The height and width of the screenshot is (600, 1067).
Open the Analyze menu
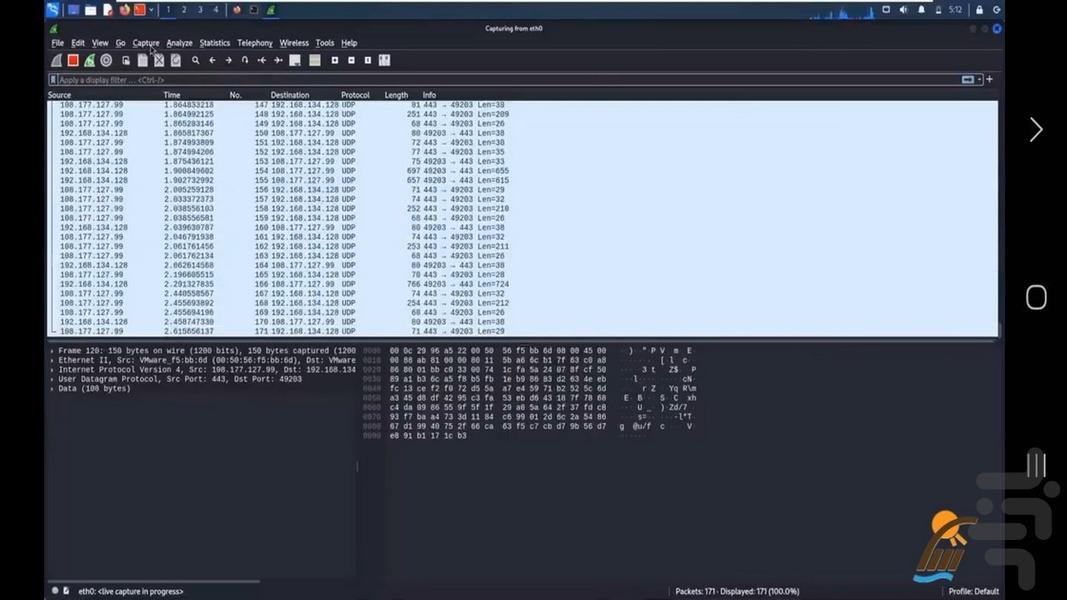[179, 43]
